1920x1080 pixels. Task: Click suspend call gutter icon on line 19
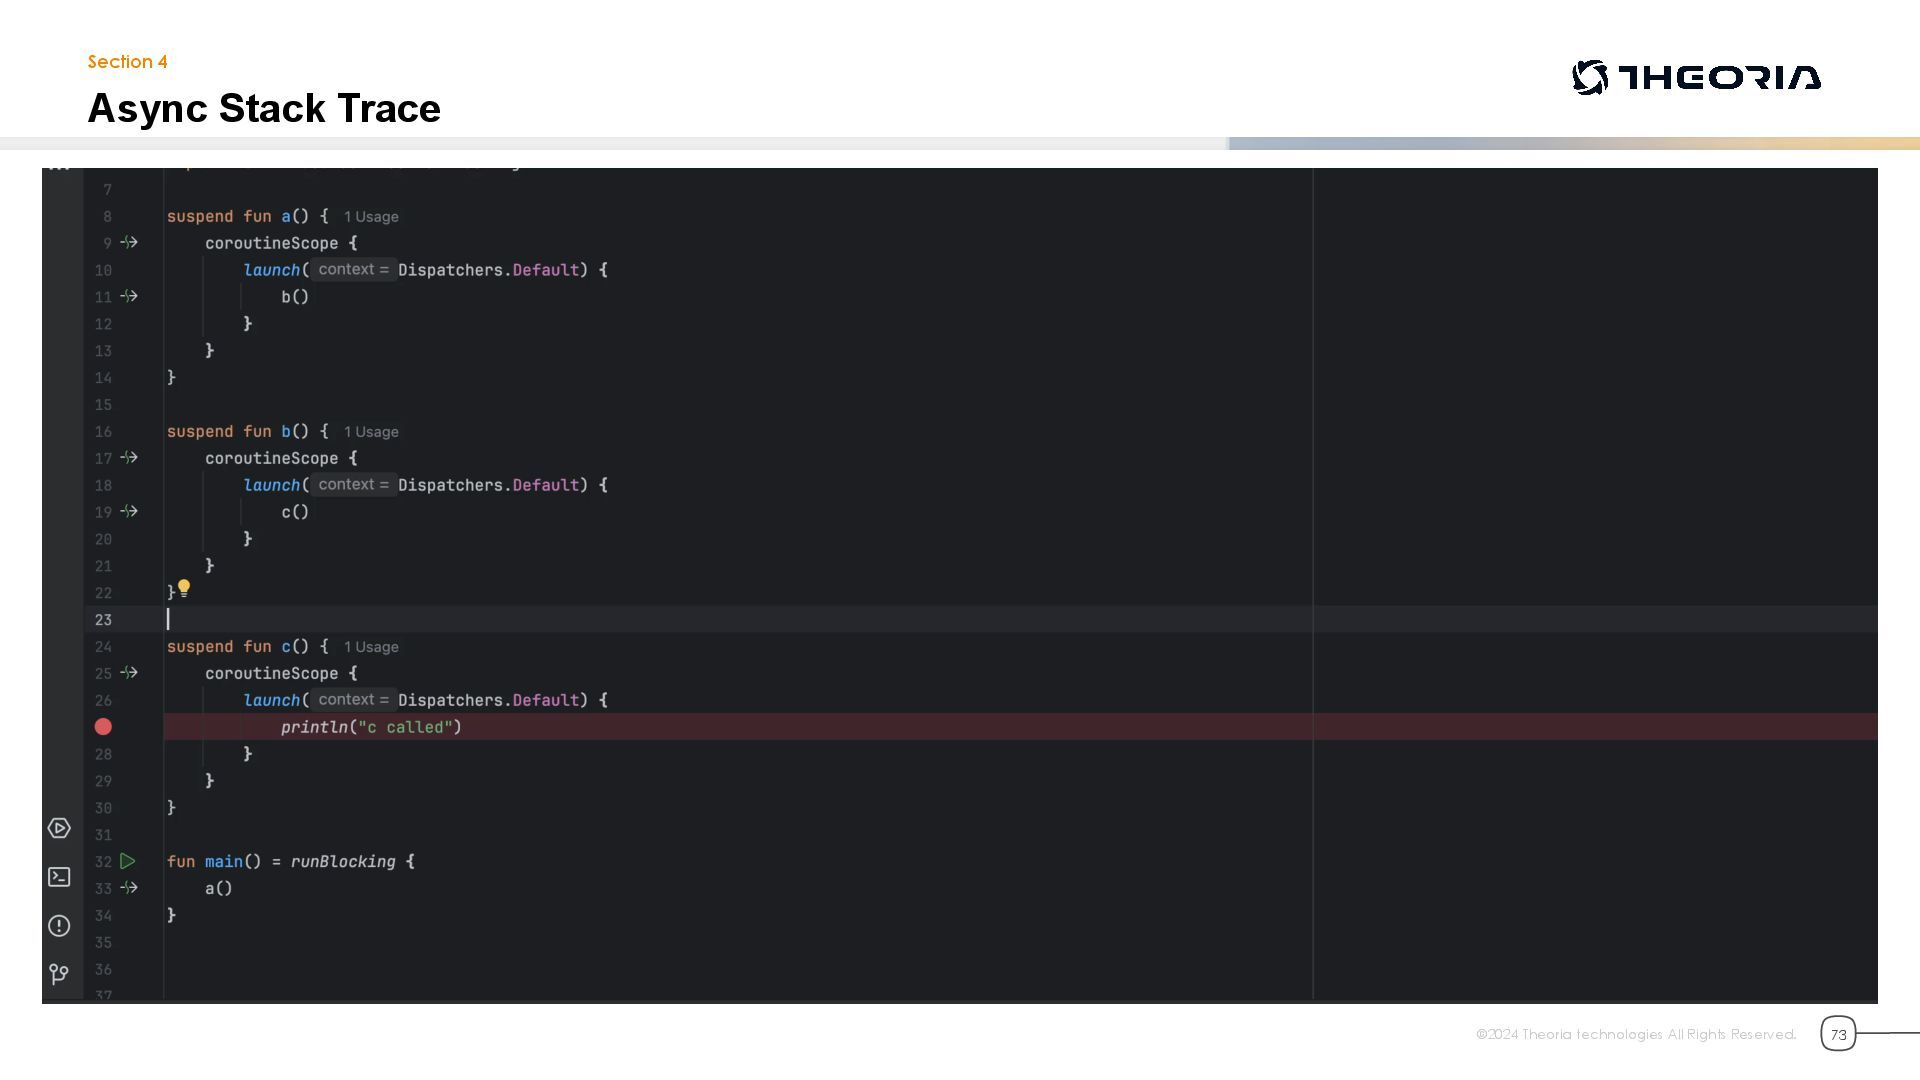[129, 511]
